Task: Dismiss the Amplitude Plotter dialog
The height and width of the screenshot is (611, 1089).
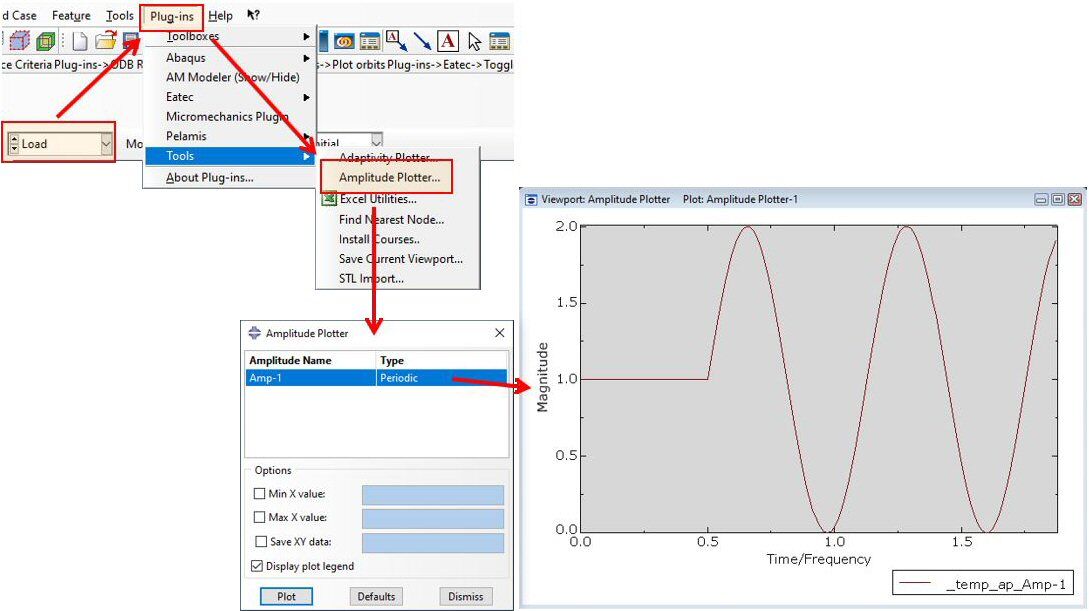Action: pos(465,596)
